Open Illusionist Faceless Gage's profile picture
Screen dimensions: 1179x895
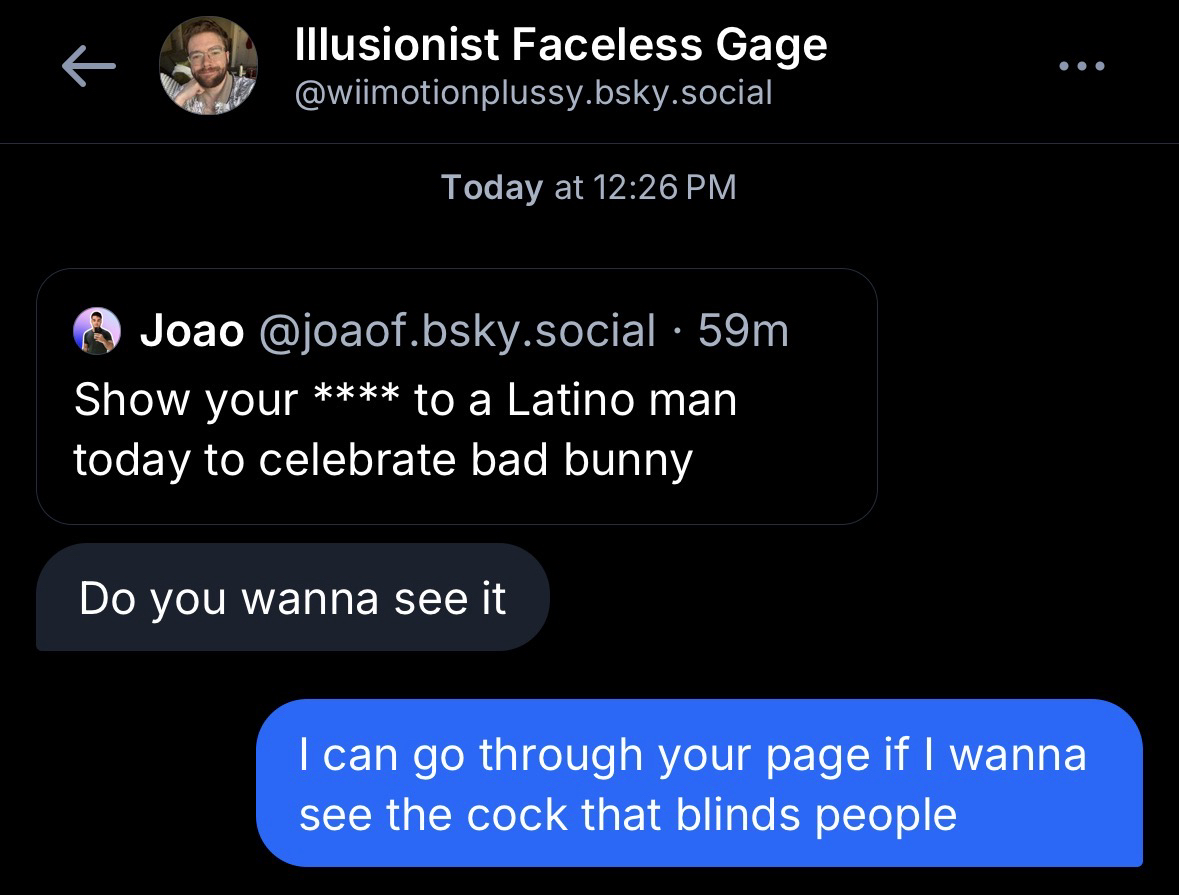click(x=209, y=66)
